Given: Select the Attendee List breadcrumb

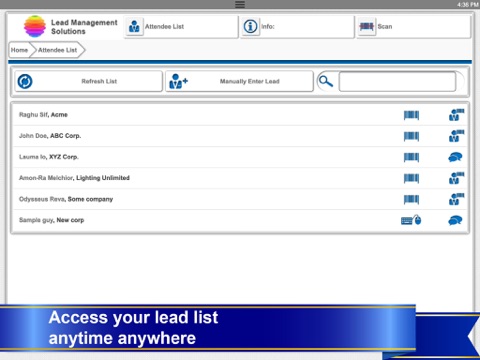Looking at the screenshot, I should coord(58,50).
